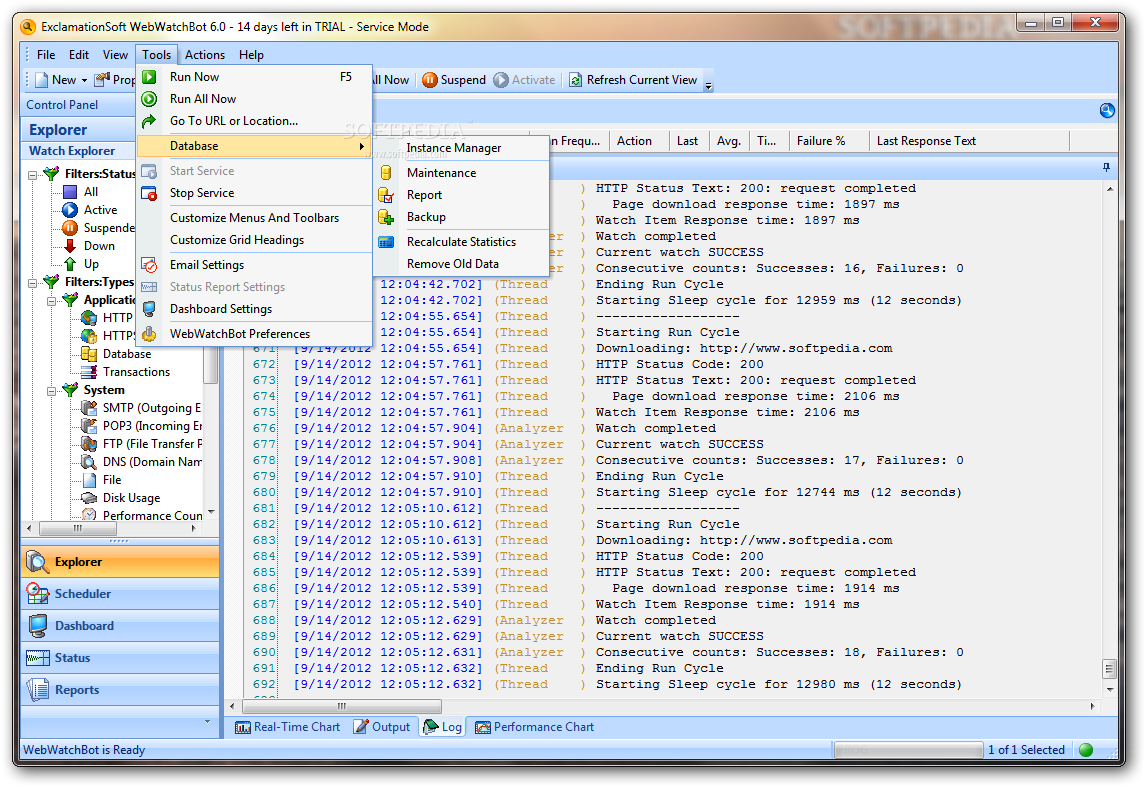
Task: Switch to the Output tab
Action: 382,727
